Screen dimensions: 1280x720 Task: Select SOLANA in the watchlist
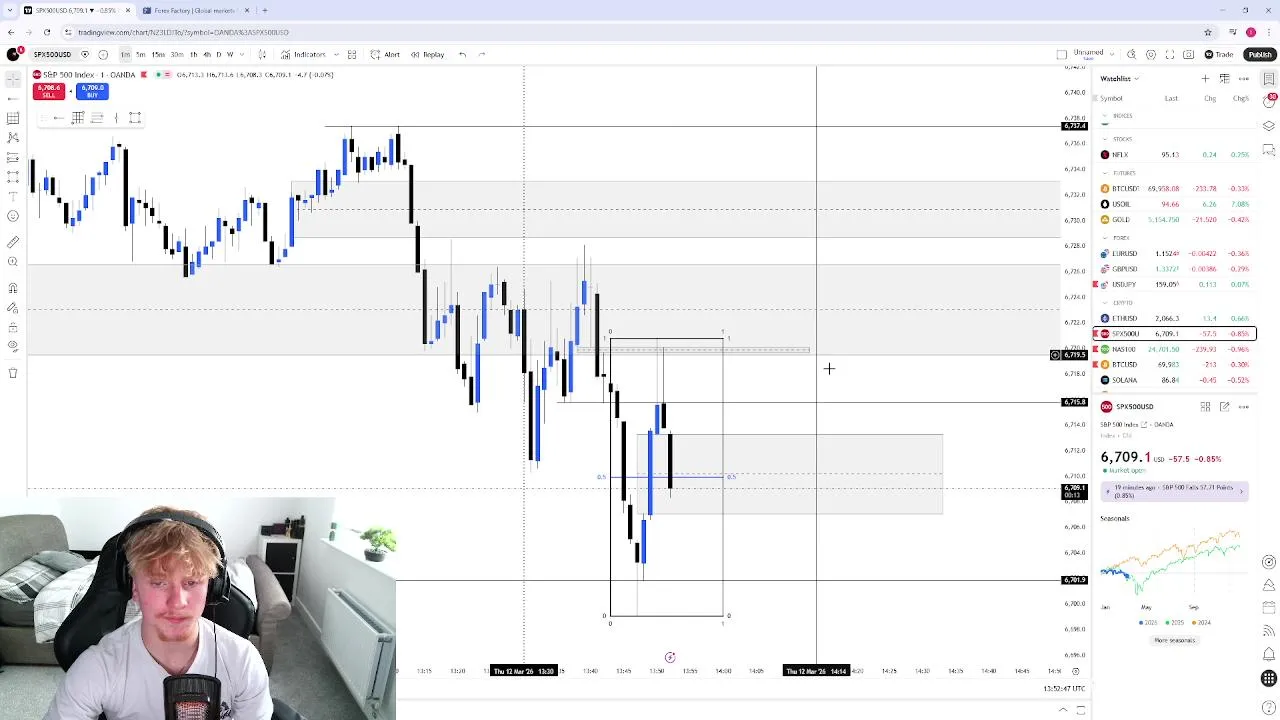[1175, 380]
